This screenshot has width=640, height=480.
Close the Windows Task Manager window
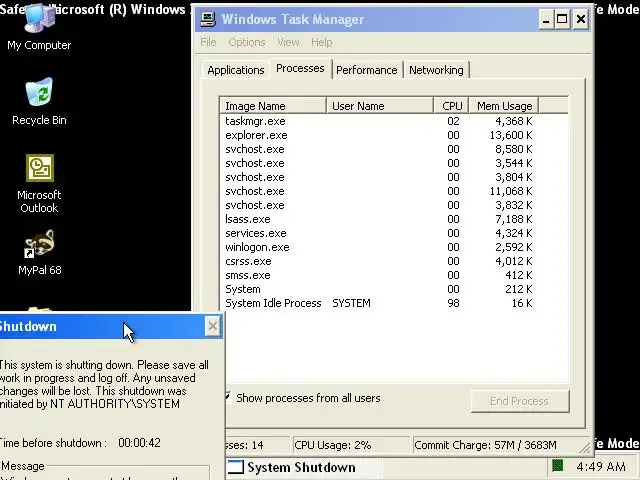pyautogui.click(x=581, y=19)
